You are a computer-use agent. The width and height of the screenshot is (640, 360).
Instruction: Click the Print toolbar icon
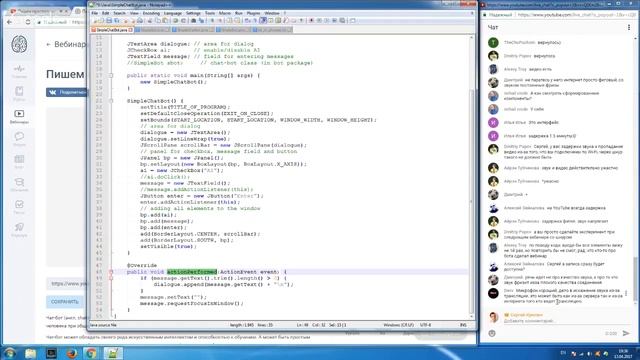point(140,20)
